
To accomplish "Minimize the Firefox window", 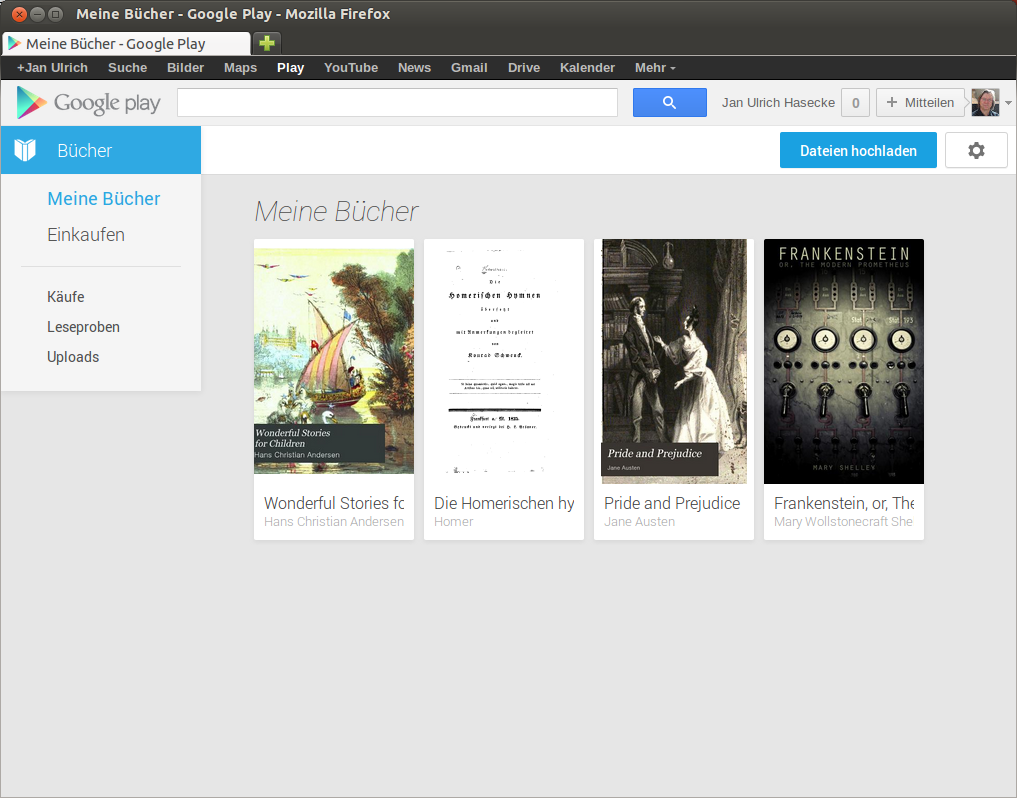I will coord(38,14).
